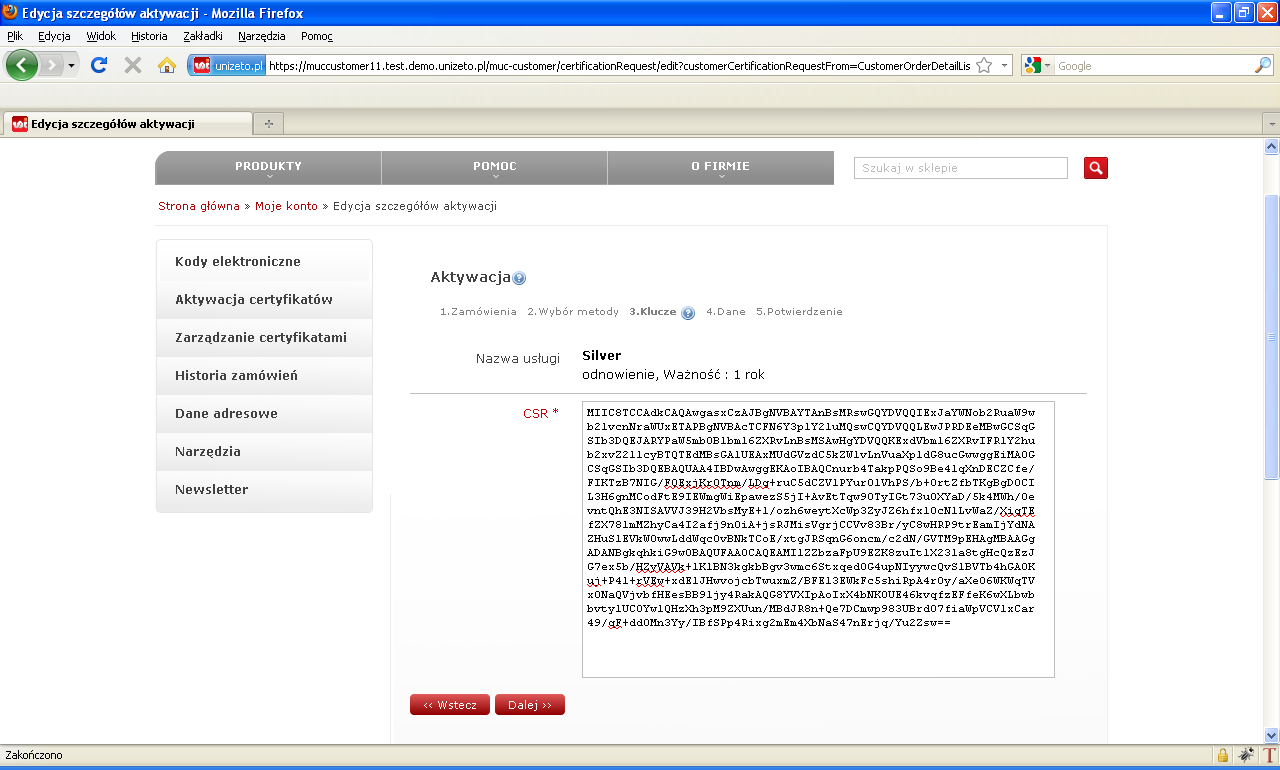Expand the POMOC navigation menu on site
This screenshot has width=1280, height=770.
495,168
